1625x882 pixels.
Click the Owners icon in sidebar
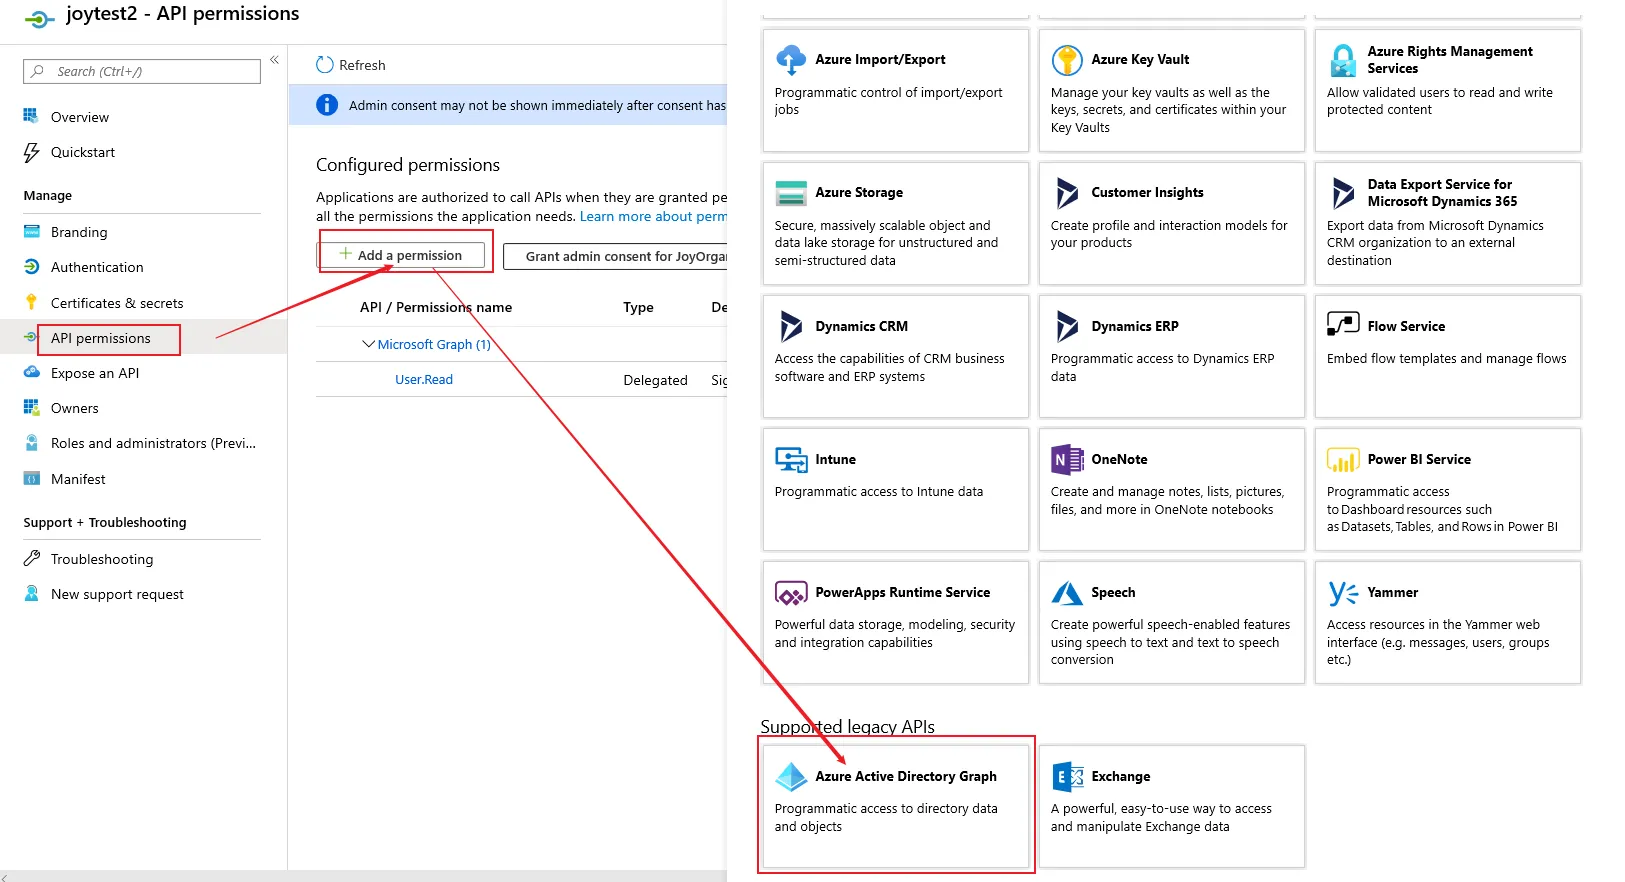click(31, 408)
